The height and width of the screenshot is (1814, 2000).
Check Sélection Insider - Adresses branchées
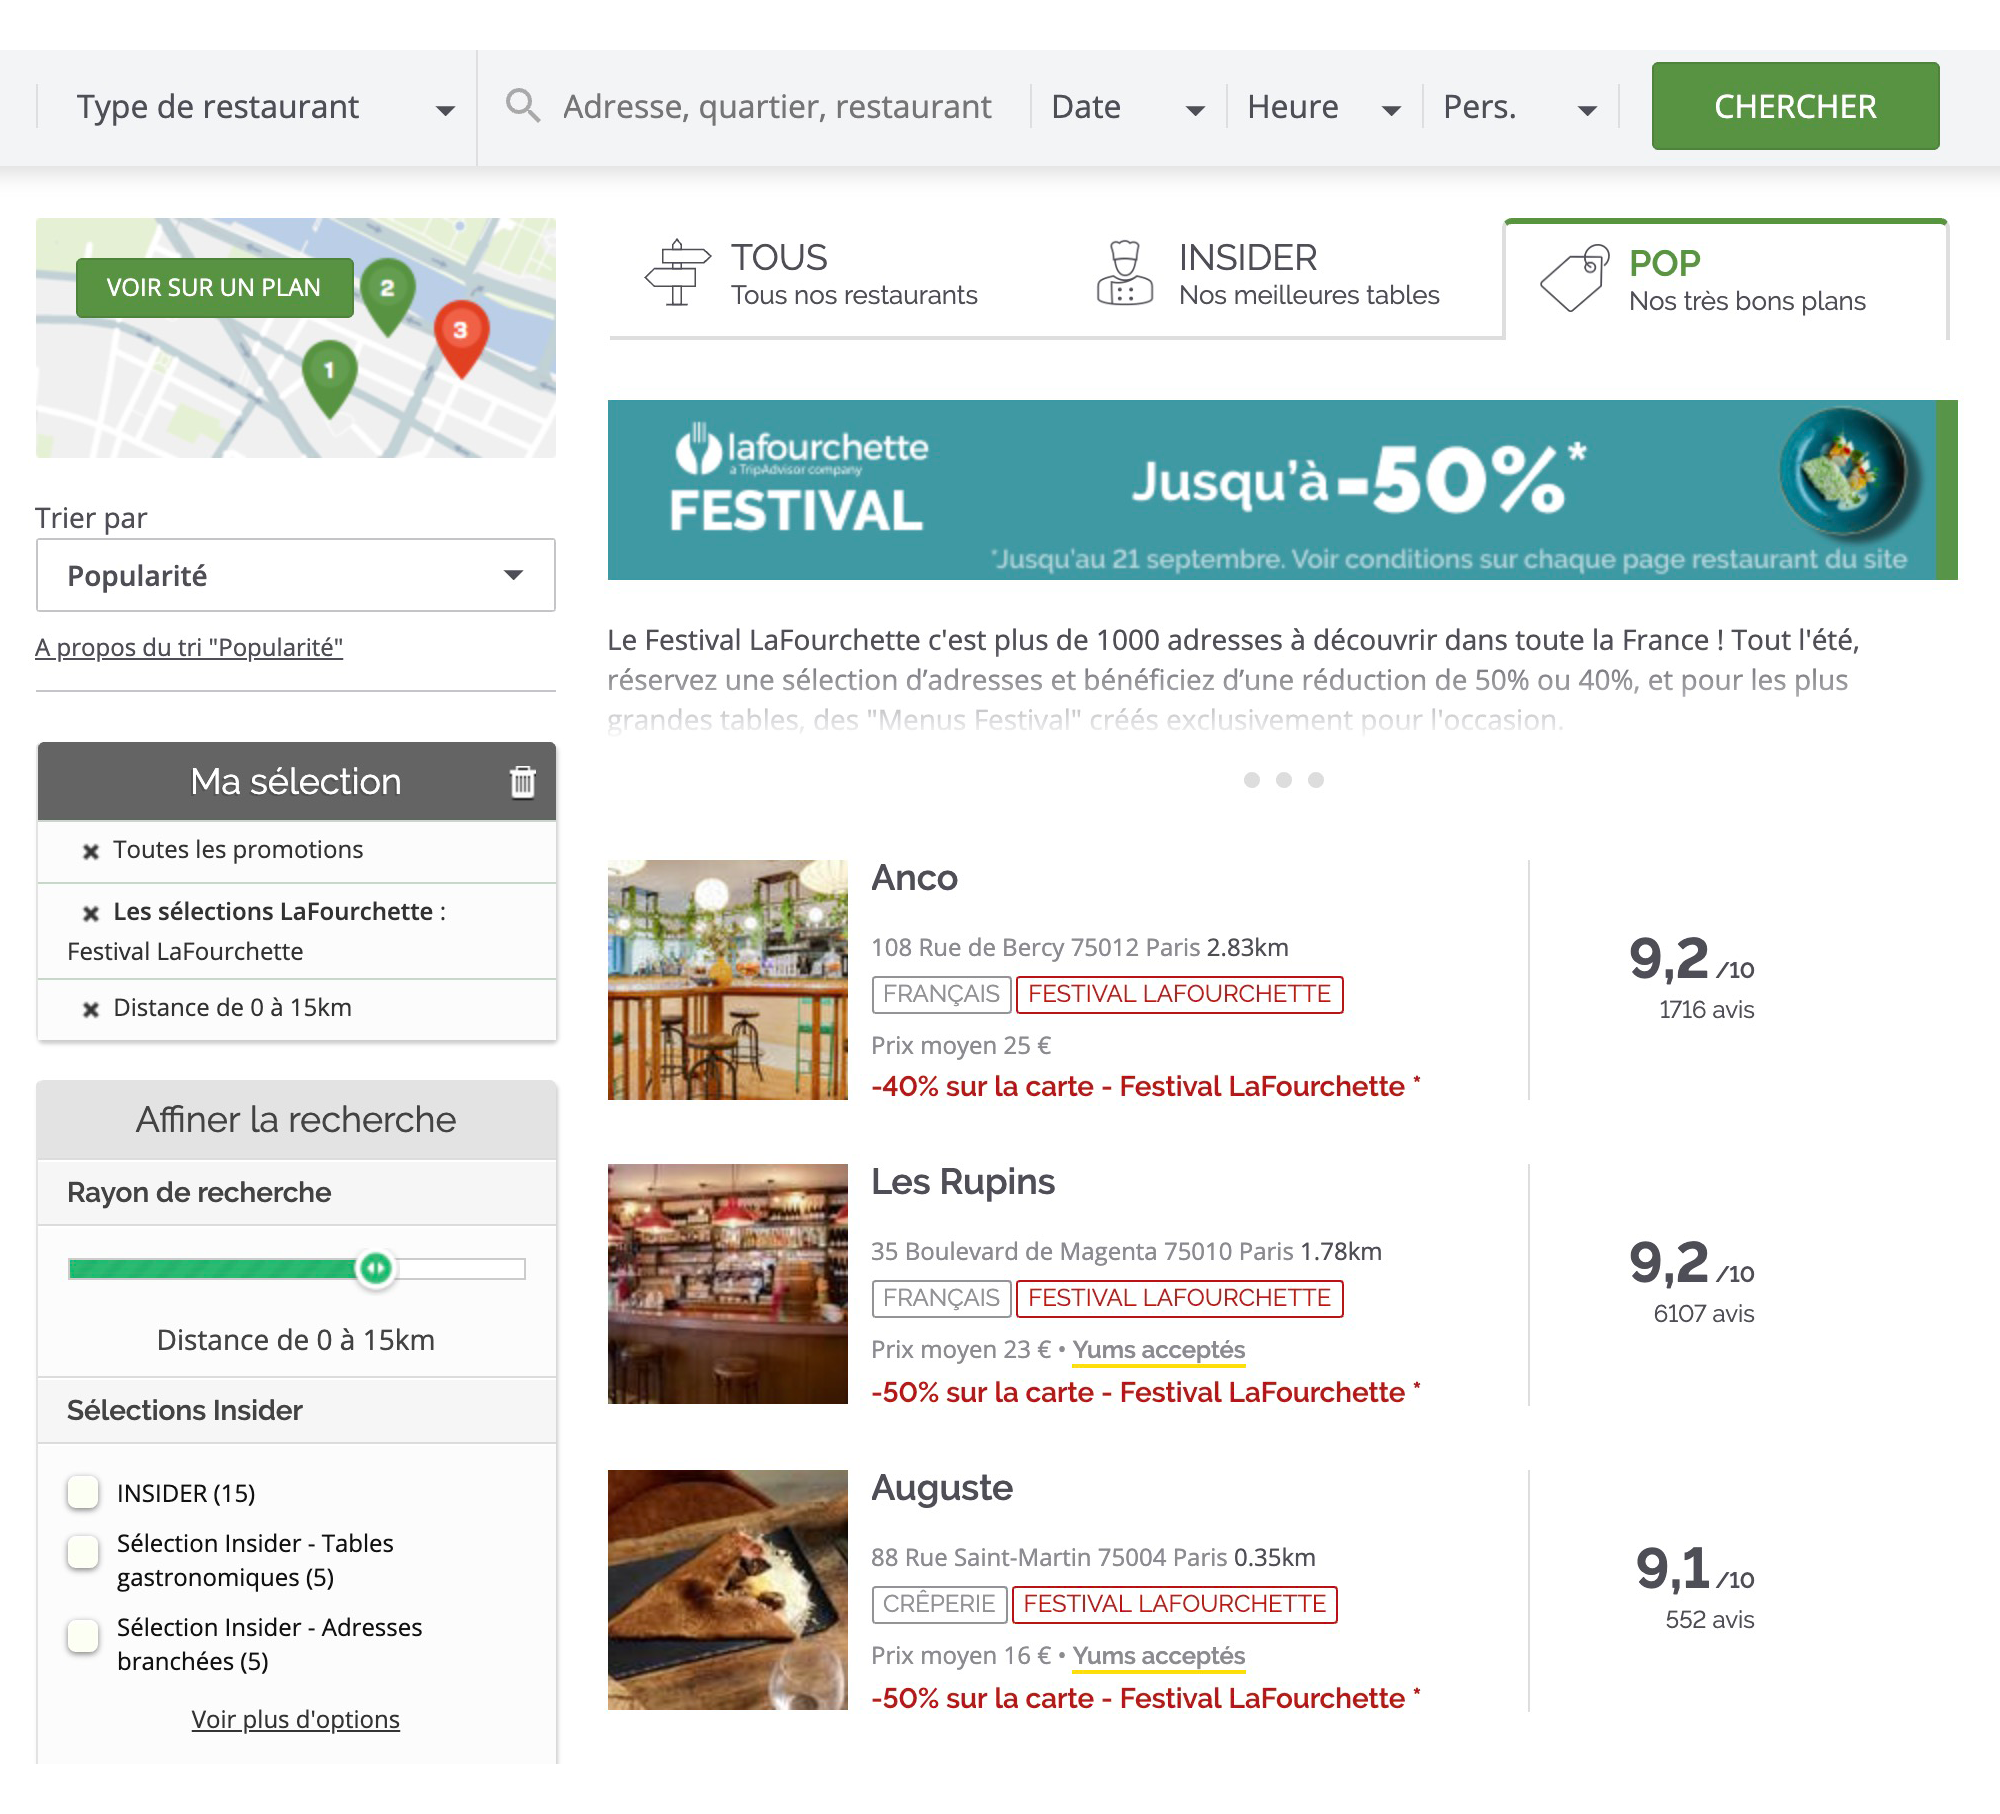pyautogui.click(x=83, y=1636)
